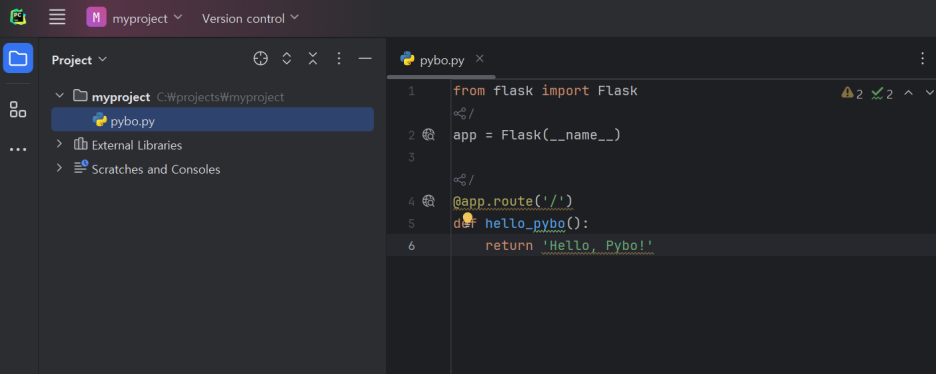Viewport: 936px width, 374px height.
Task: Select the myproject root folder
Action: click(x=121, y=97)
